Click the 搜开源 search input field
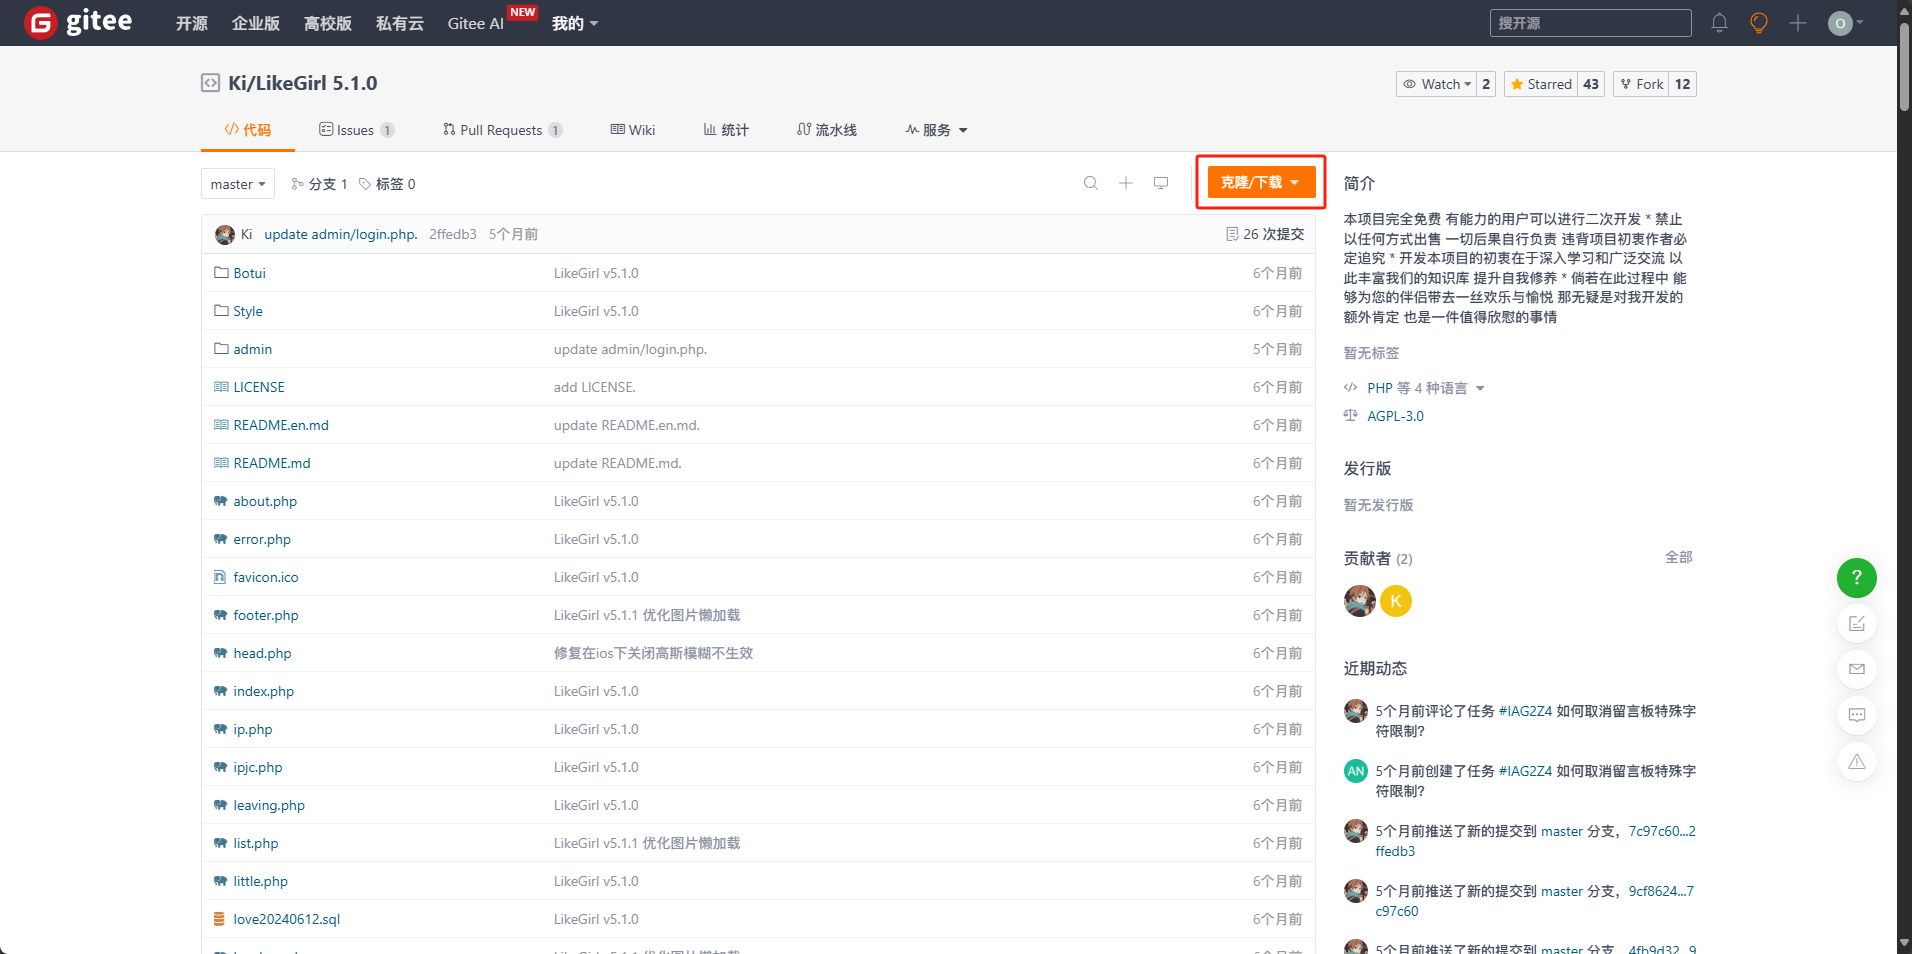Viewport: 1912px width, 954px height. point(1590,23)
